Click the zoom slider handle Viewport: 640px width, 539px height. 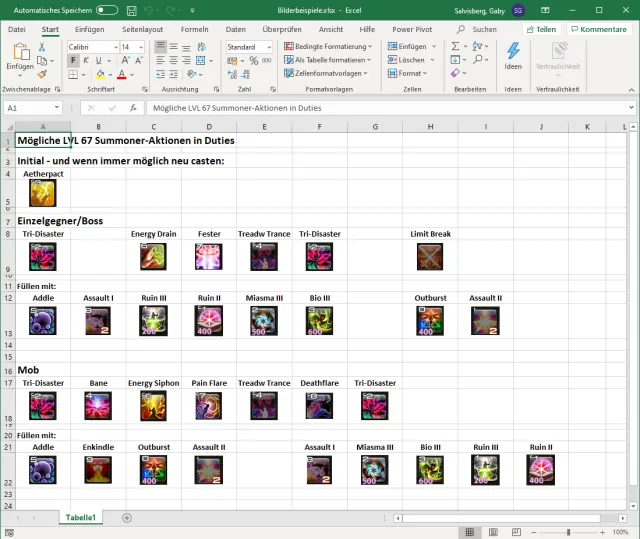click(569, 532)
